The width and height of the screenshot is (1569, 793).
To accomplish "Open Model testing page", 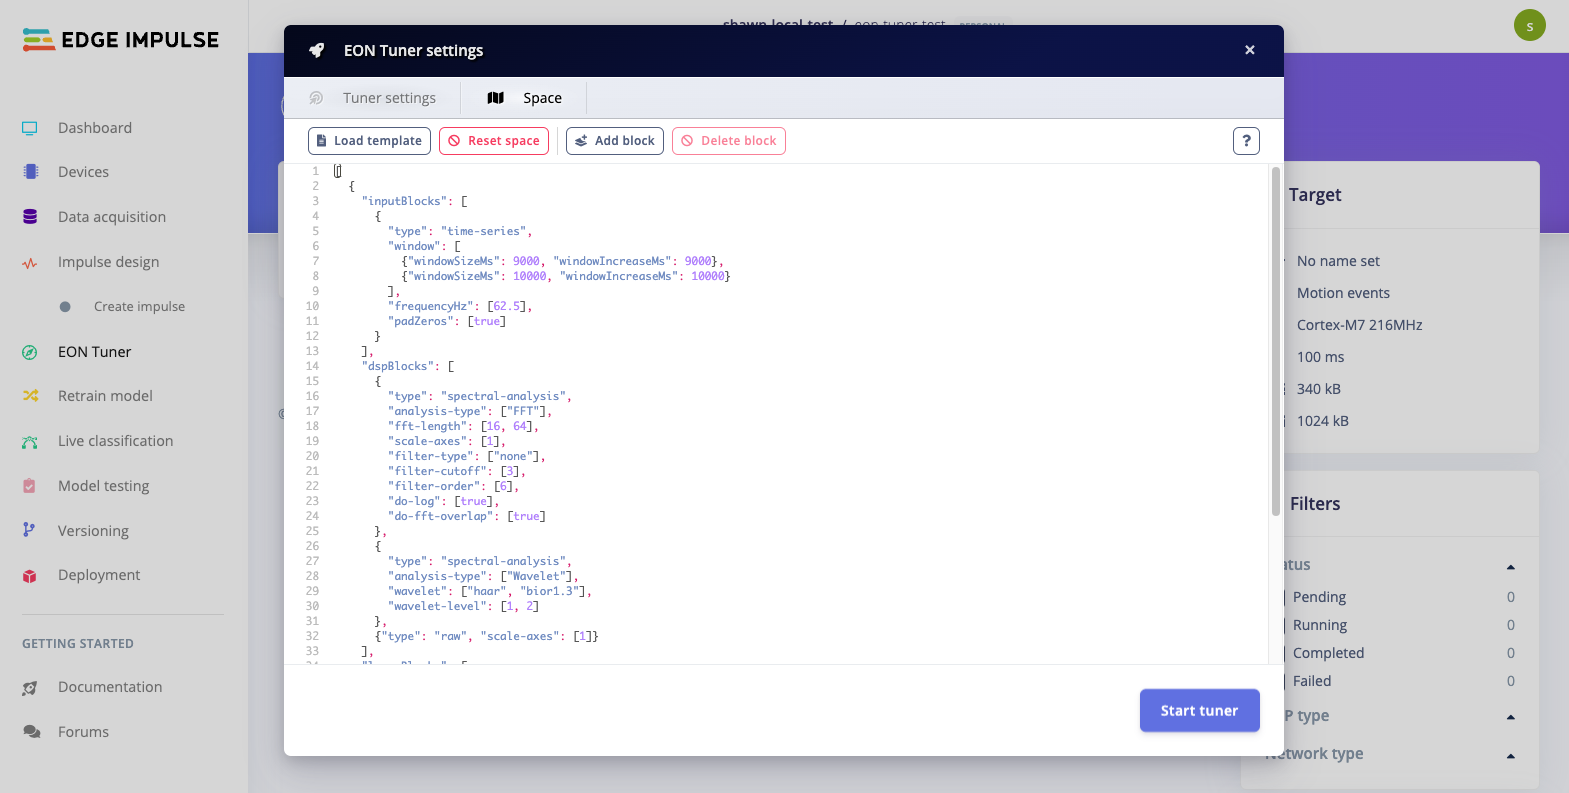I will 103,486.
